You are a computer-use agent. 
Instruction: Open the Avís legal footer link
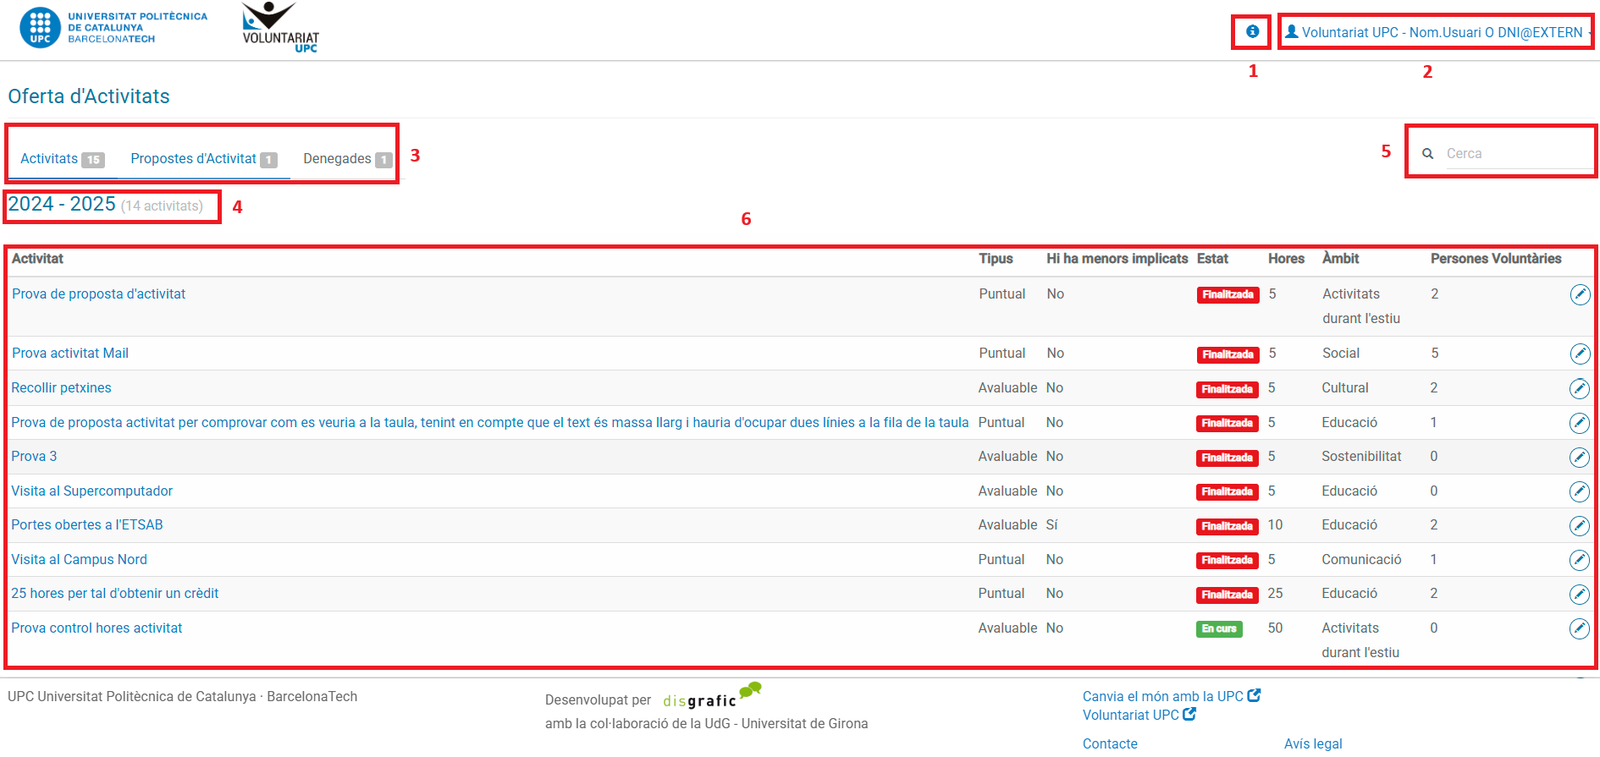(x=1312, y=744)
